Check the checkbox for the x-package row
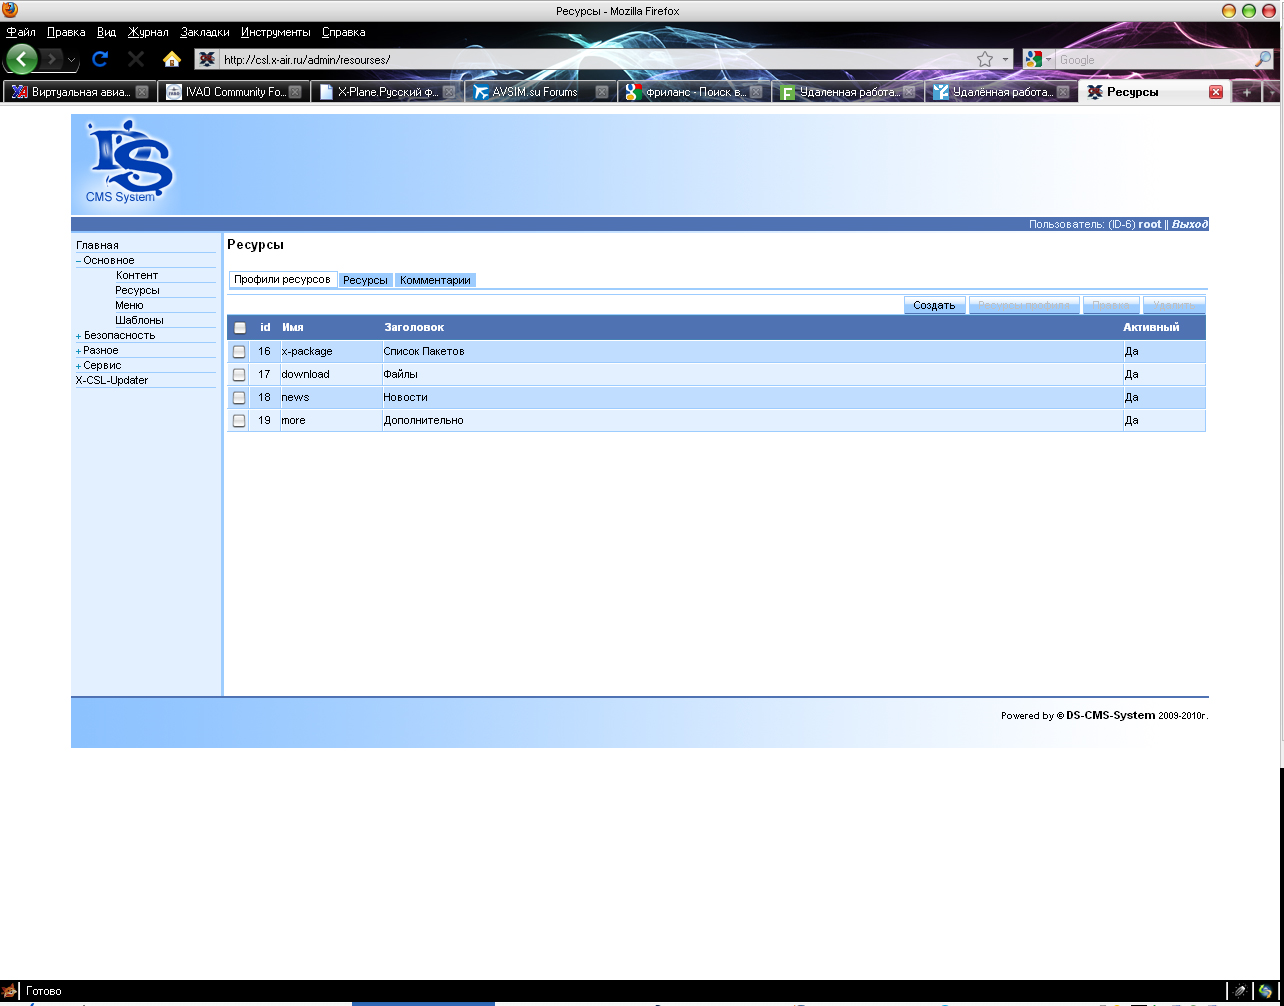Viewport: 1284px width, 1006px height. (x=239, y=351)
